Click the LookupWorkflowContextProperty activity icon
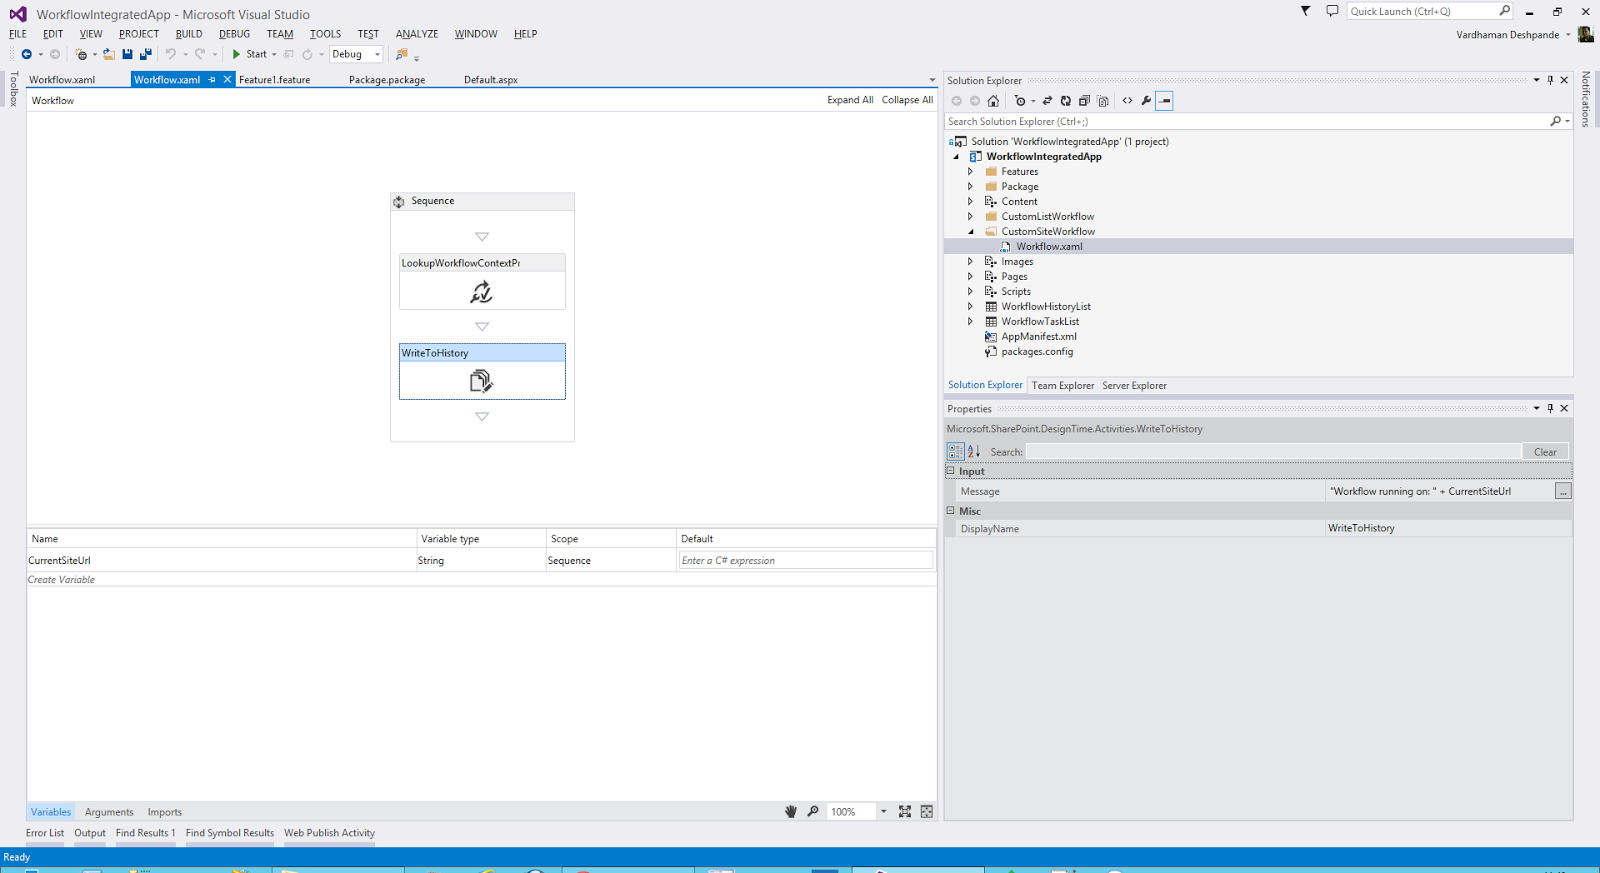1600x873 pixels. coord(482,292)
